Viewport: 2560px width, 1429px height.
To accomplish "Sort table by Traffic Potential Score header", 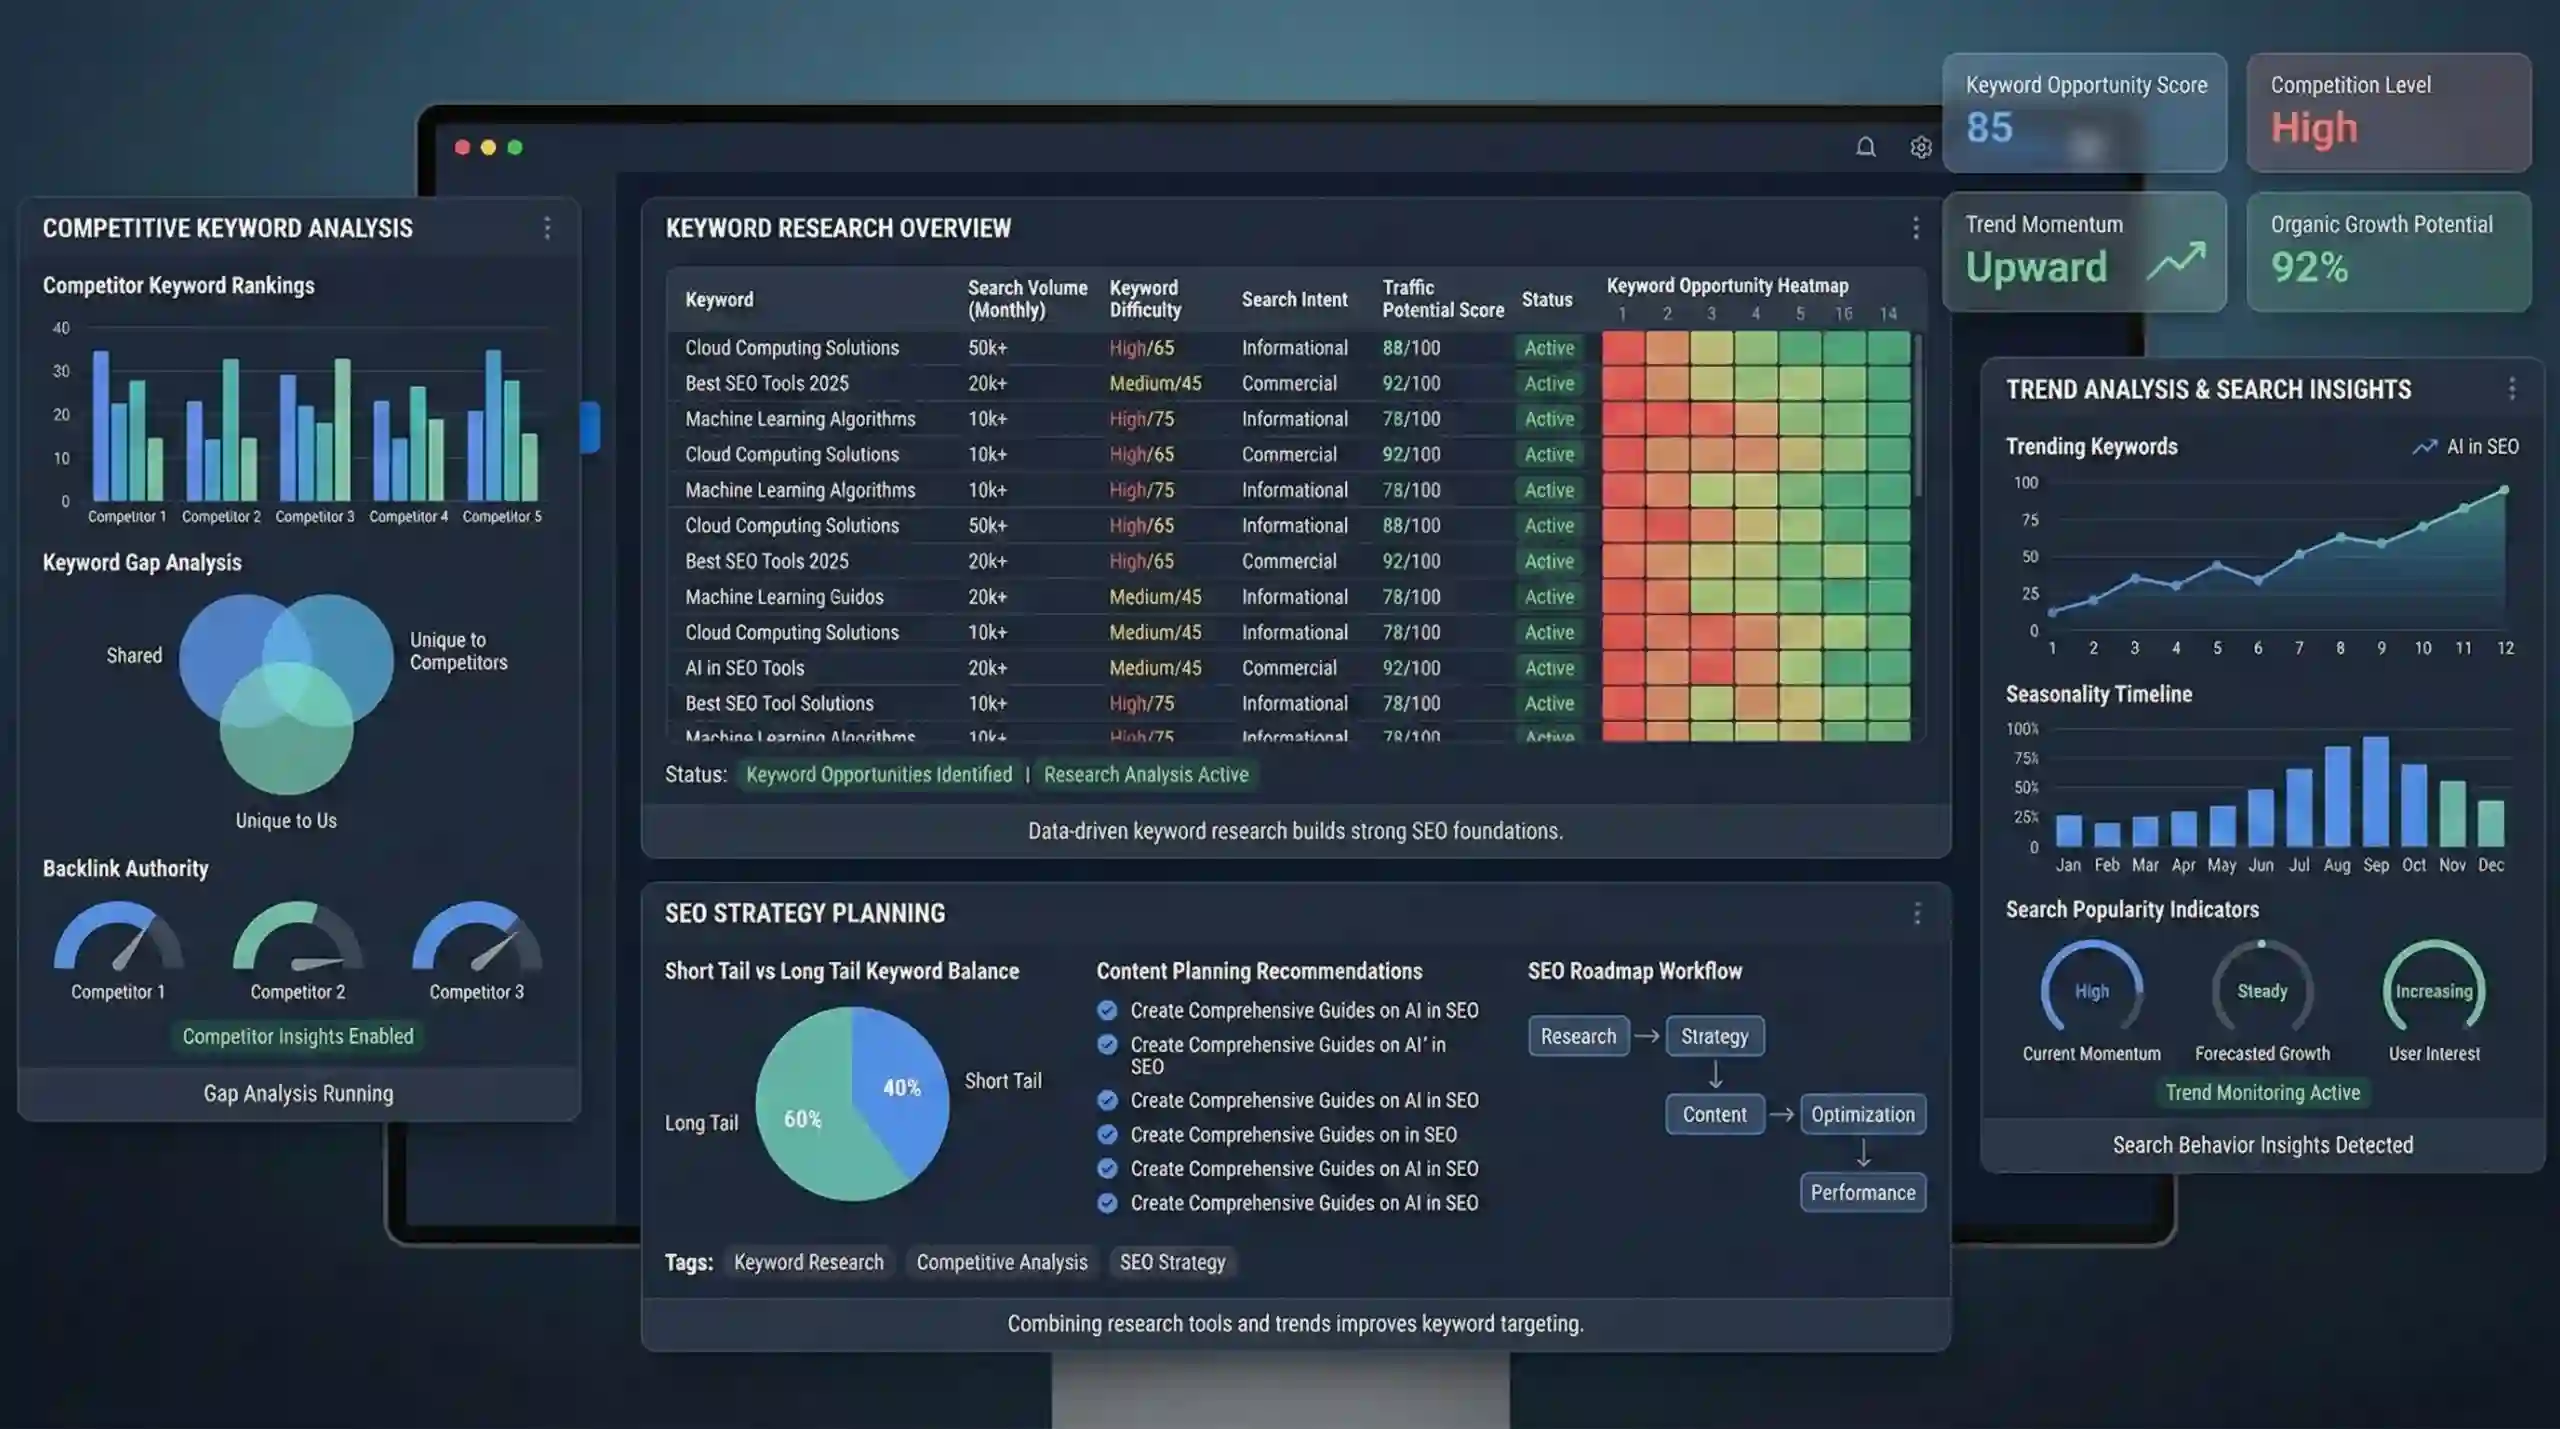I will point(1442,299).
